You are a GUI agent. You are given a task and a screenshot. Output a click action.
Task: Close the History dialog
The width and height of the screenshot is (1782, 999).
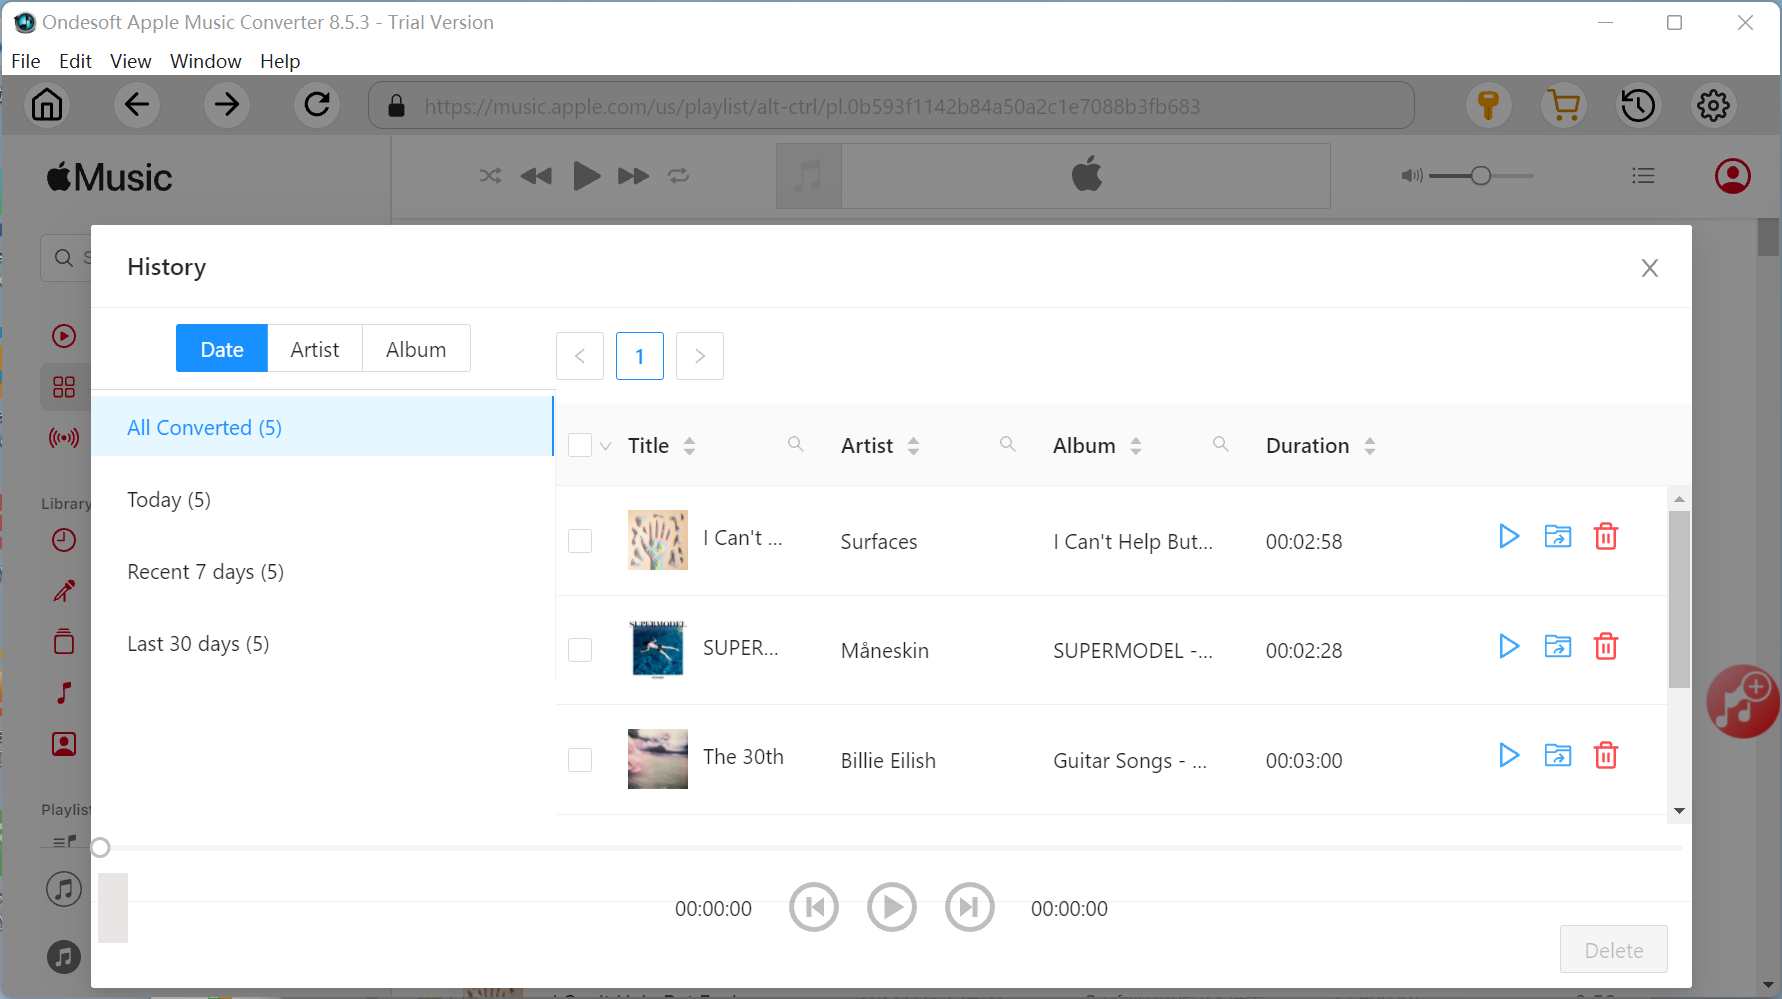[x=1650, y=268]
